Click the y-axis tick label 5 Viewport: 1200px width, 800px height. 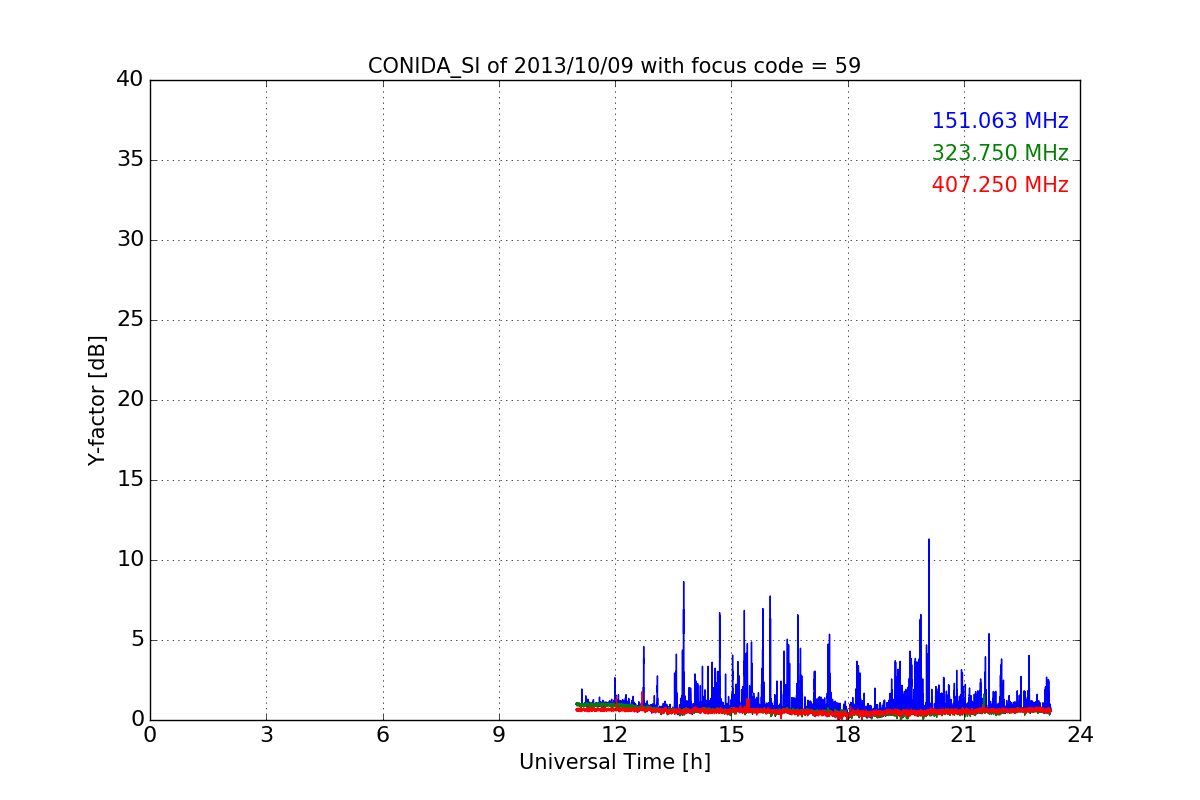[137, 640]
